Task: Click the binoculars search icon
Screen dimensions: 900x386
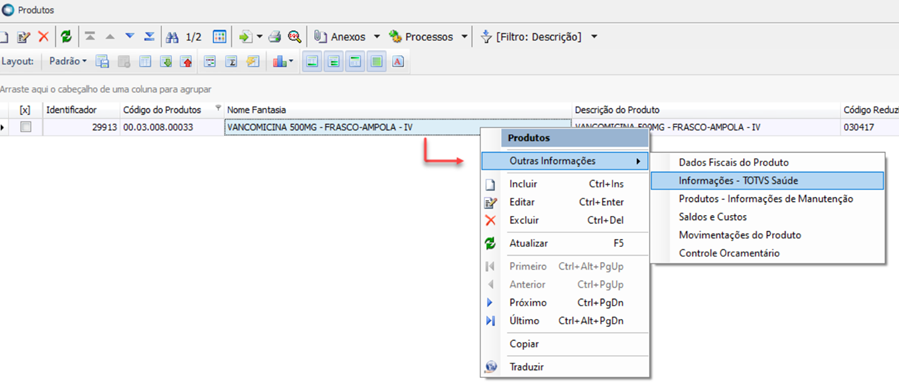Action: [172, 37]
